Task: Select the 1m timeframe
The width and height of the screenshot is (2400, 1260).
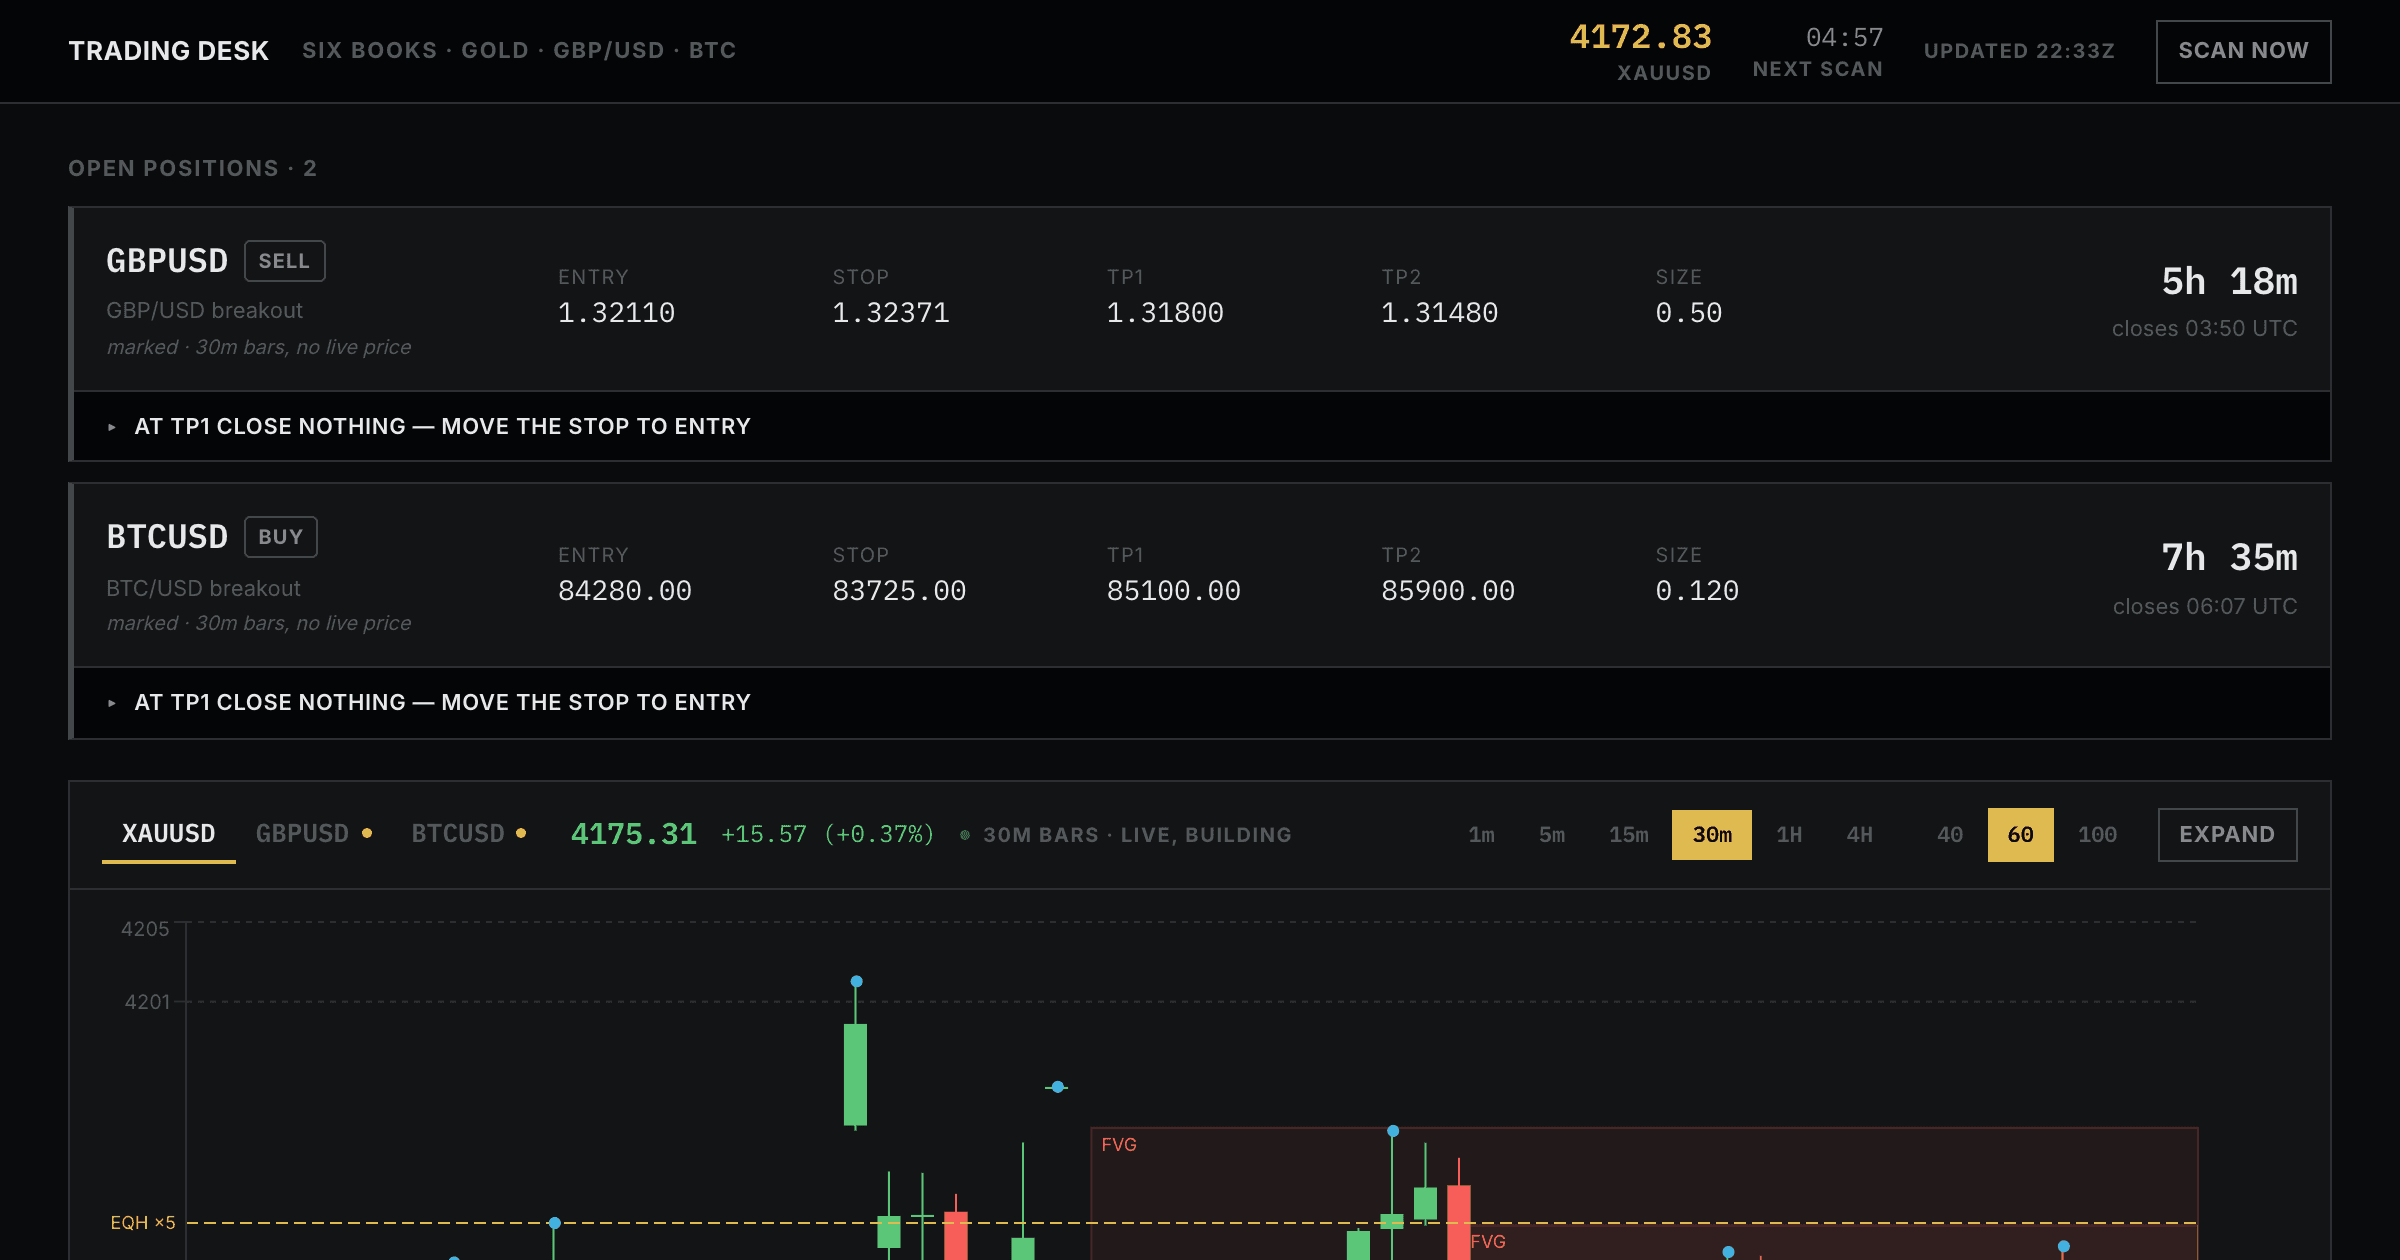Action: [x=1481, y=834]
